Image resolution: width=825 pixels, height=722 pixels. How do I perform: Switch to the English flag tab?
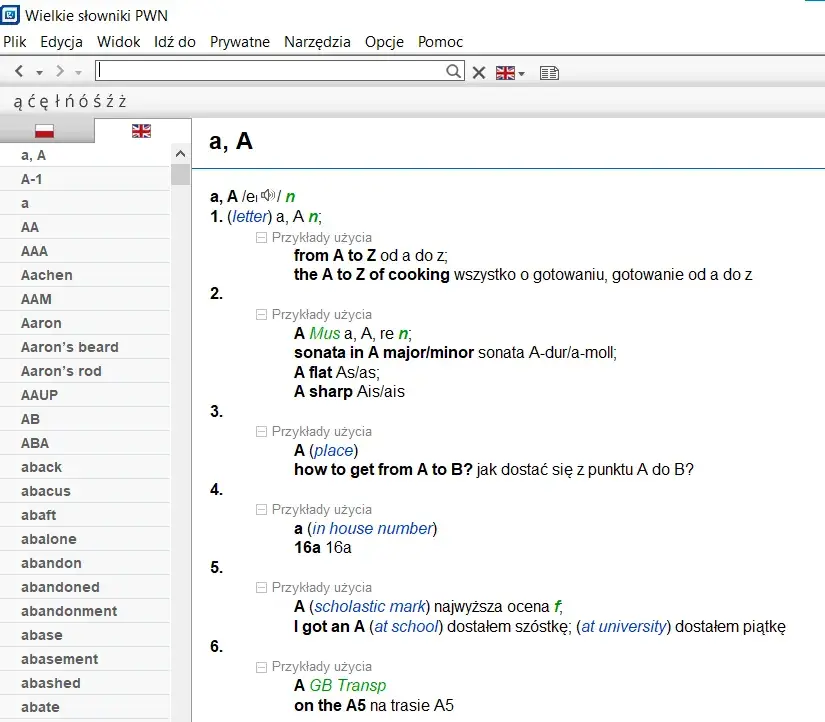(x=142, y=131)
